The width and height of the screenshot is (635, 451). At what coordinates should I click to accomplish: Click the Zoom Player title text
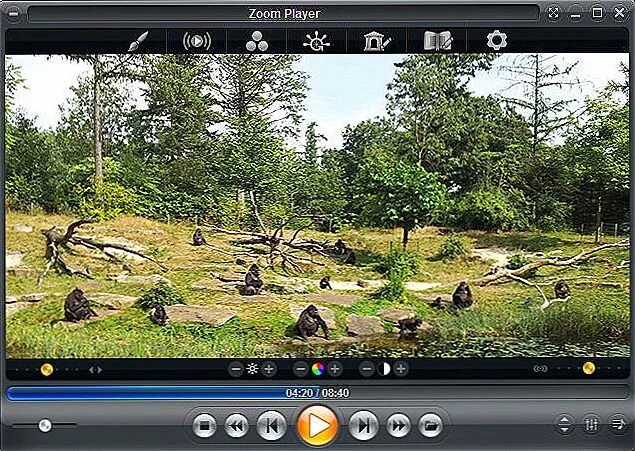pyautogui.click(x=284, y=14)
